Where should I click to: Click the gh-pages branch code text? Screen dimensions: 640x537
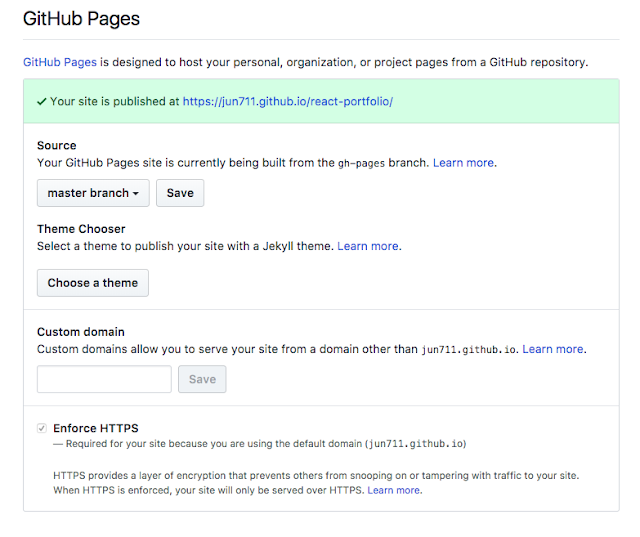[x=361, y=163]
